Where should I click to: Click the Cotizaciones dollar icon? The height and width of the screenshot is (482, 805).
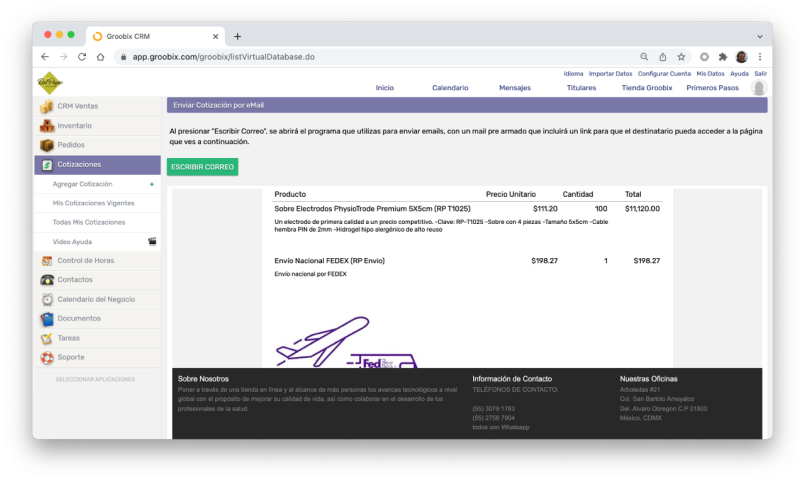click(47, 165)
